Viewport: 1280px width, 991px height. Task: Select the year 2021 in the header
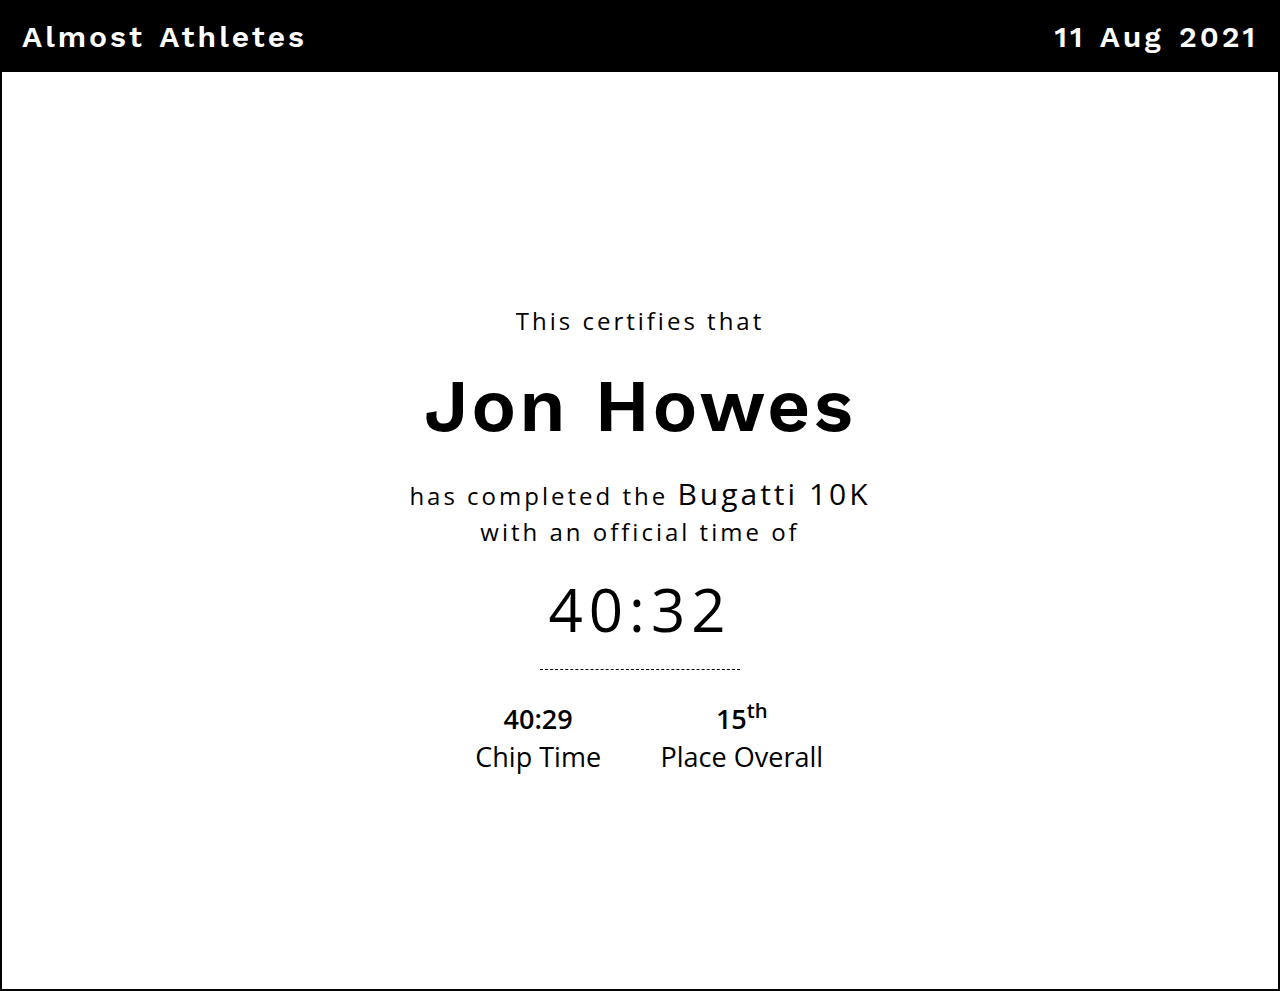click(1217, 38)
